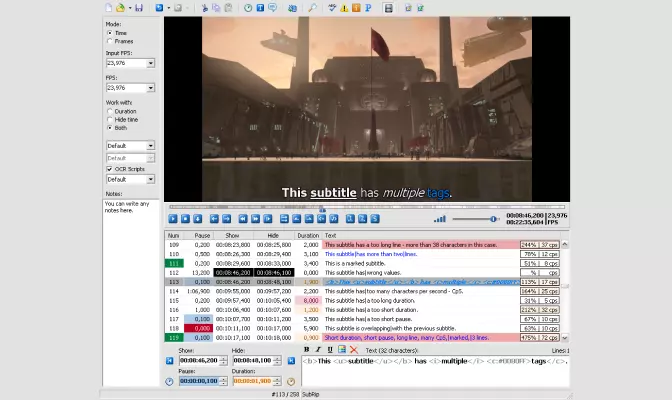Screen dimensions: 672x400
Task: Select subtitle row 109 too long line
Action: tap(362, 245)
